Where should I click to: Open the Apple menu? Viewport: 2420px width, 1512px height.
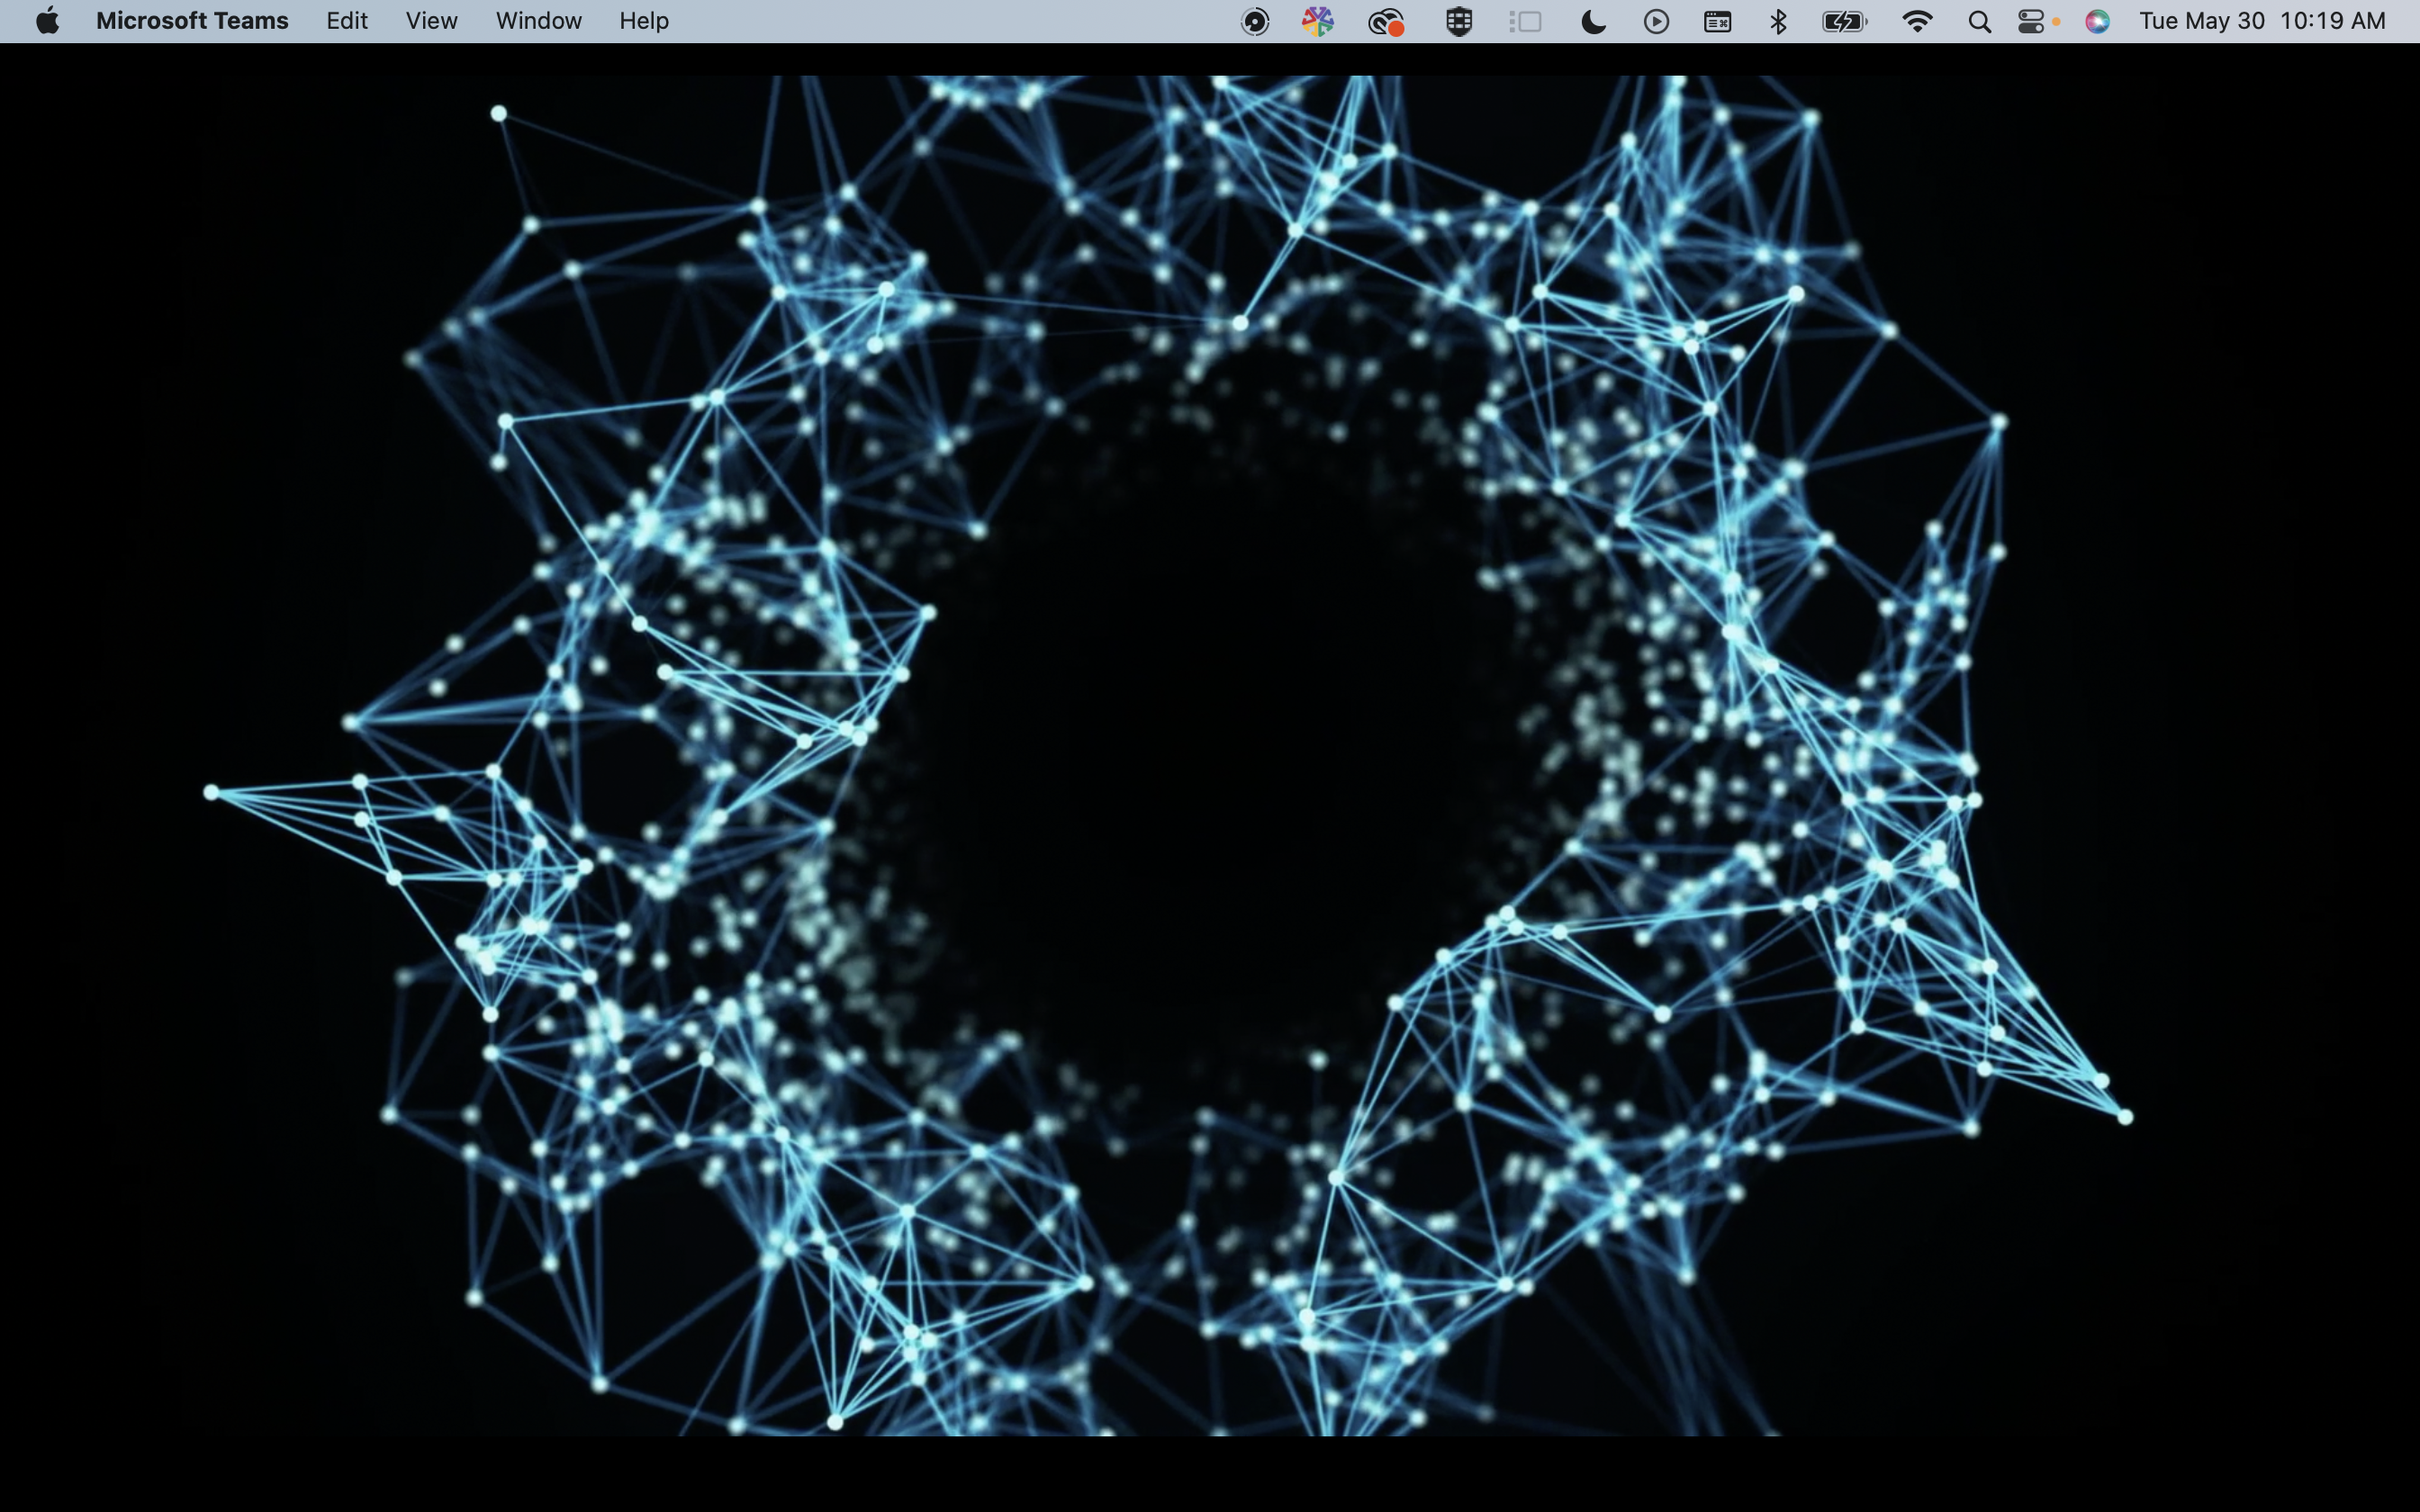pyautogui.click(x=47, y=21)
